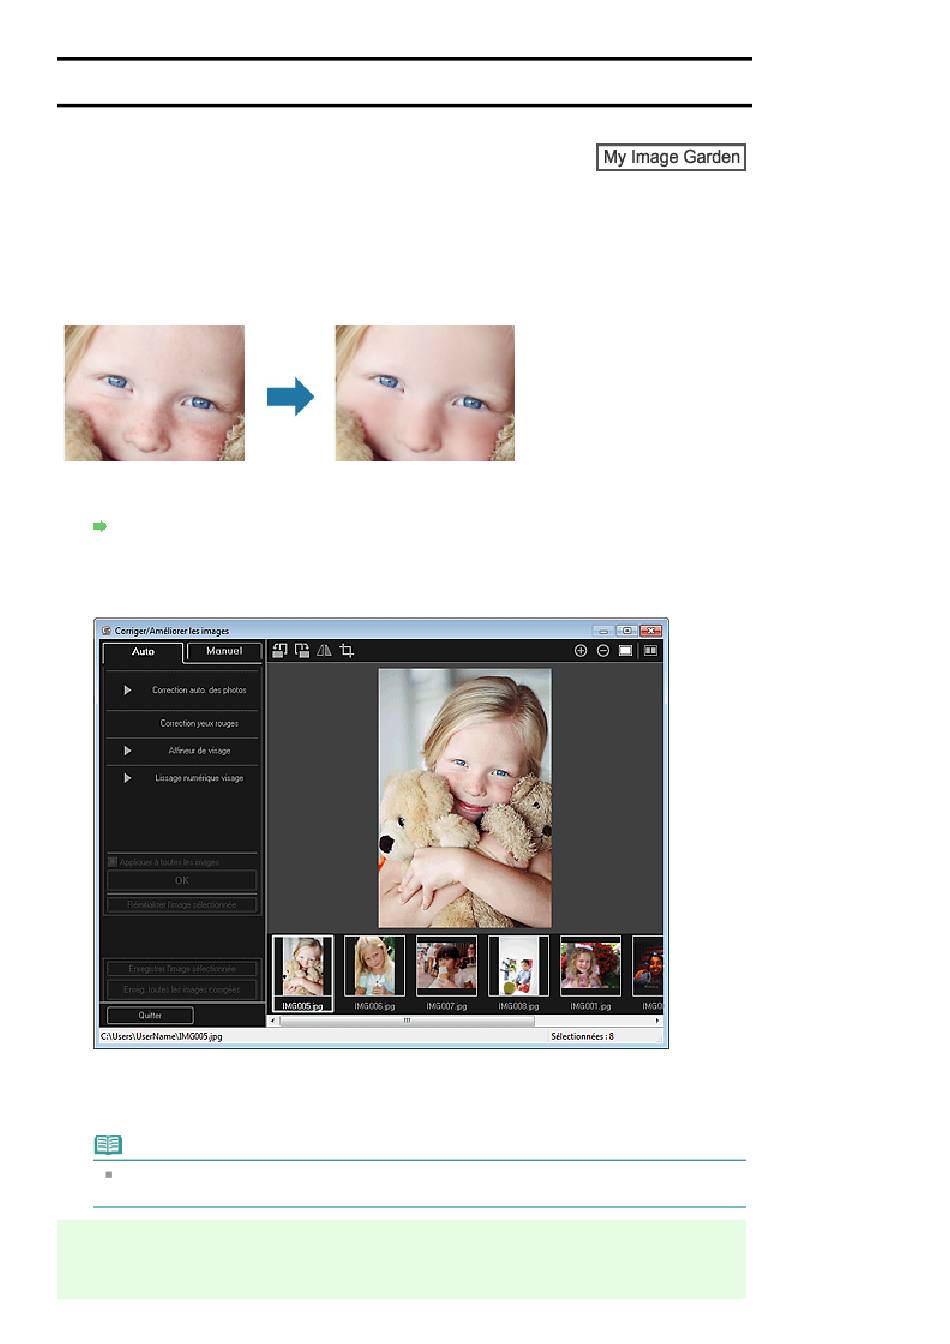Open the side-by-side comparison view

tap(650, 651)
